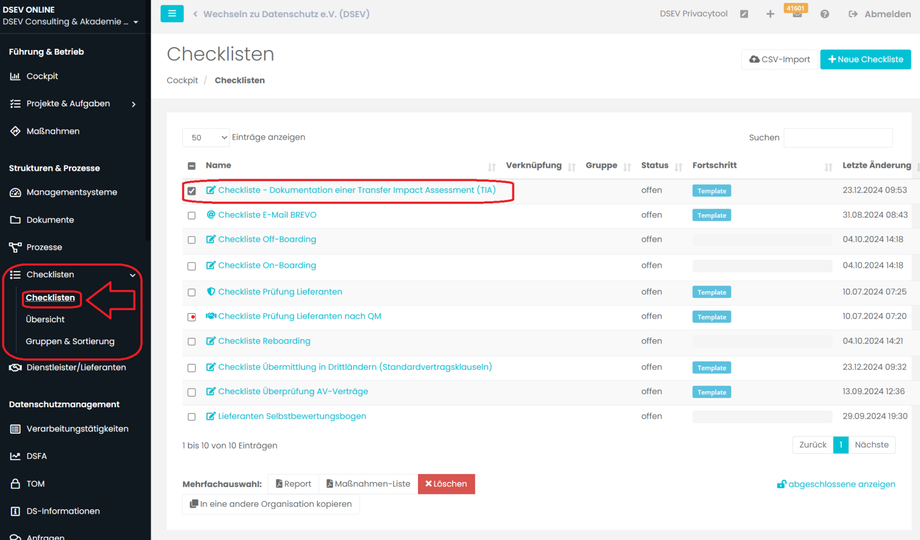Uncheck the Transfer Impact Assessment checklist checkbox
This screenshot has height=540, width=920.
tap(192, 191)
